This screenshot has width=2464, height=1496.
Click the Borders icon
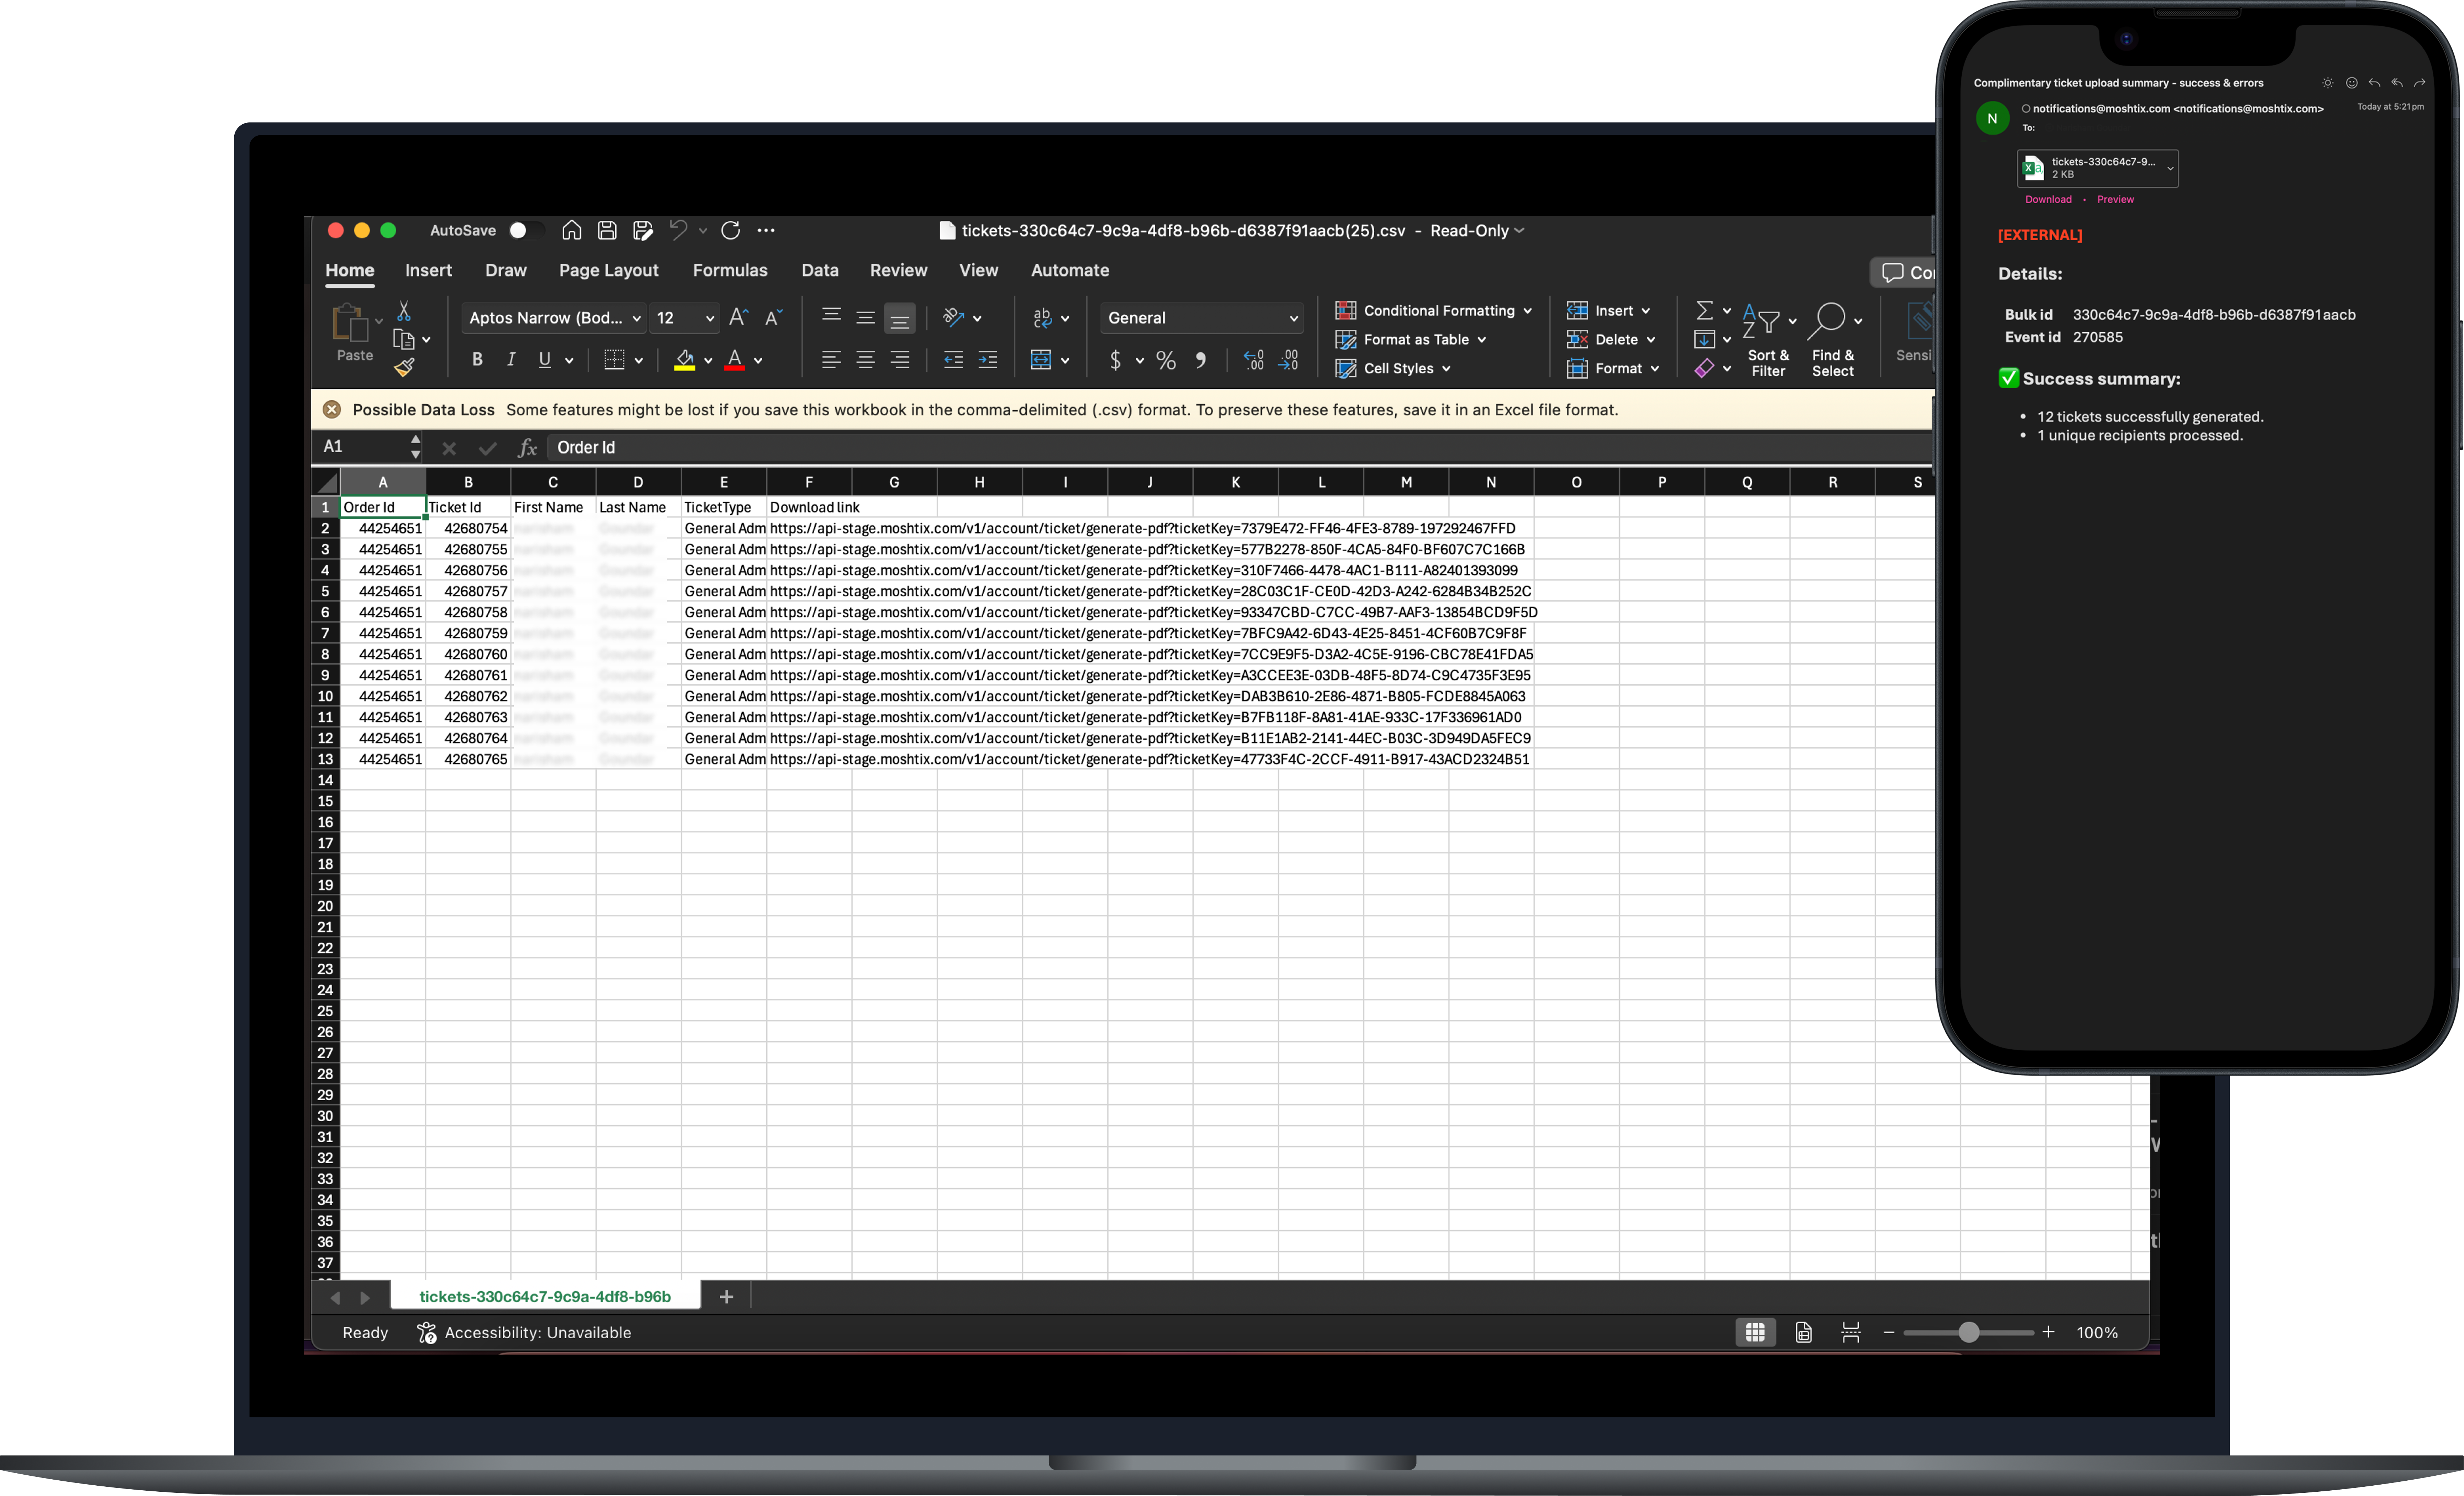tap(614, 360)
